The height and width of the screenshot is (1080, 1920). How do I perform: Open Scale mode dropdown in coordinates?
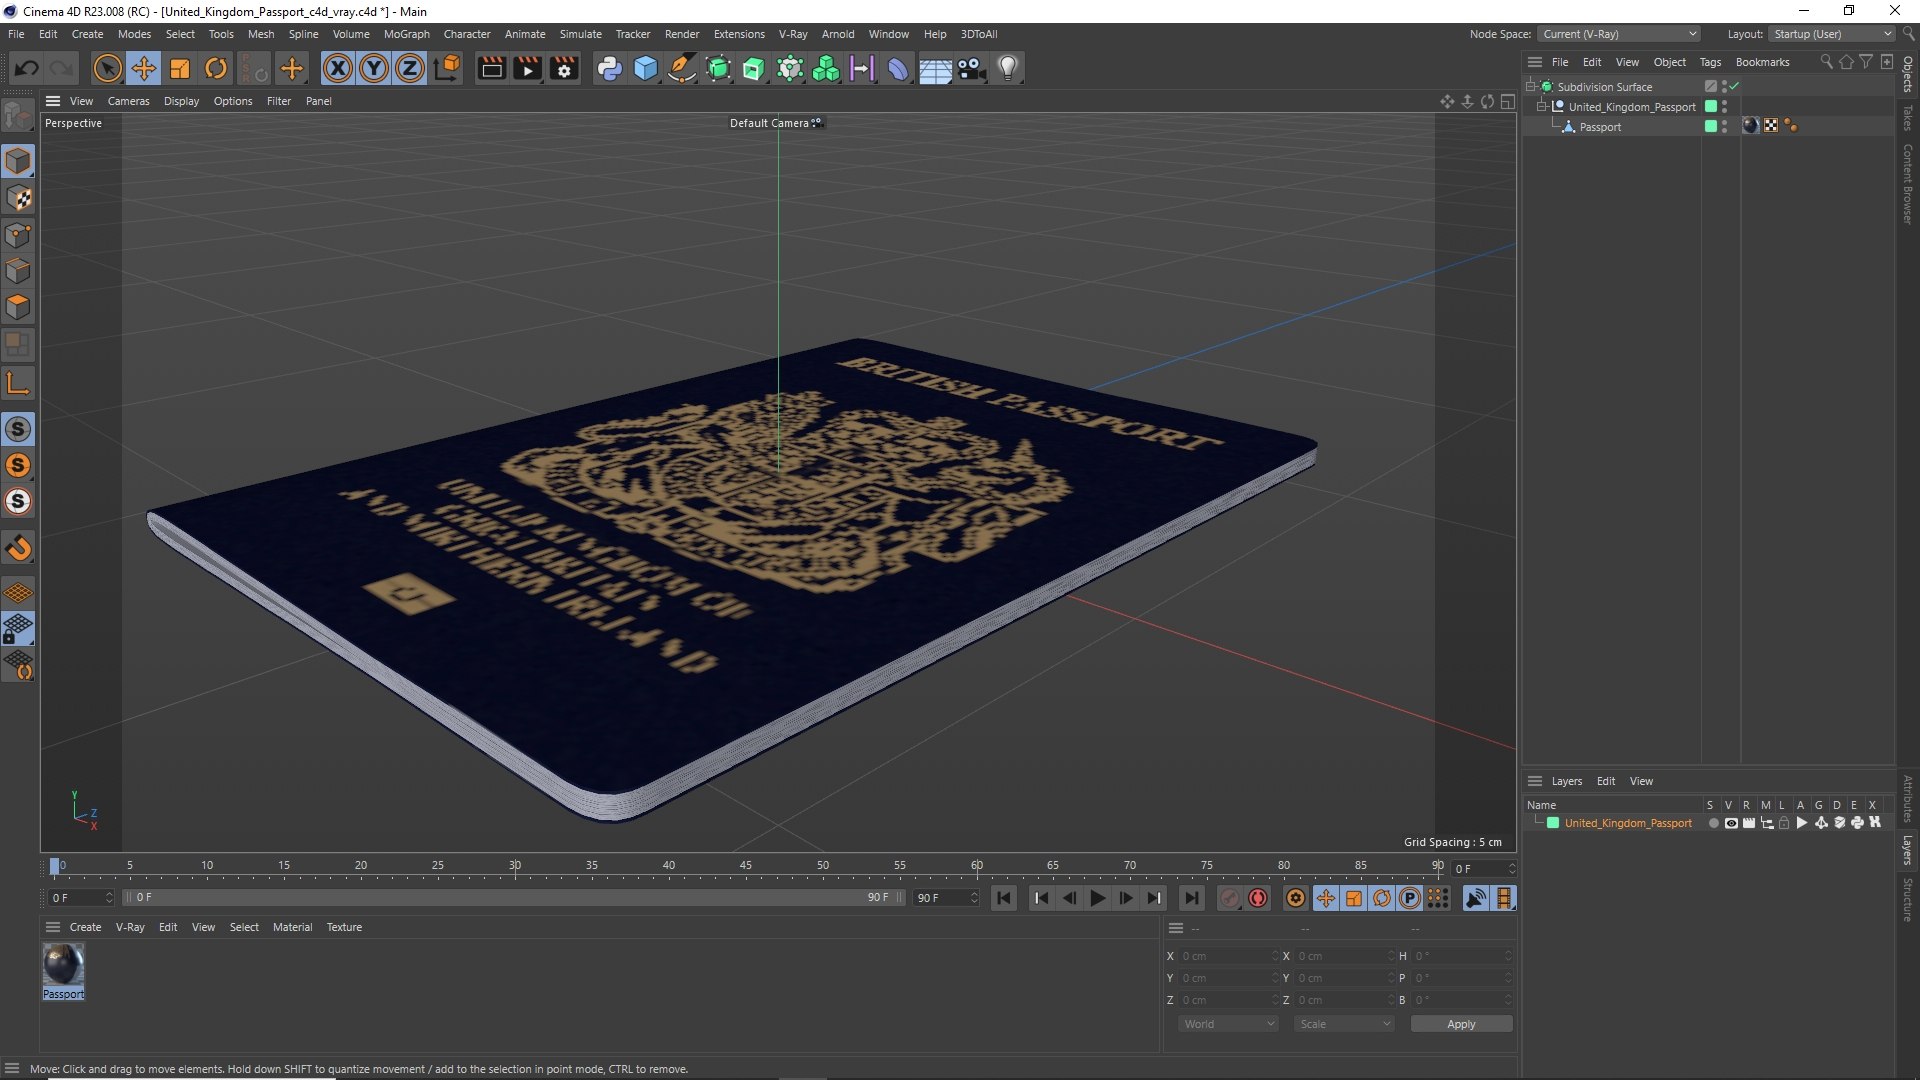click(x=1343, y=1024)
